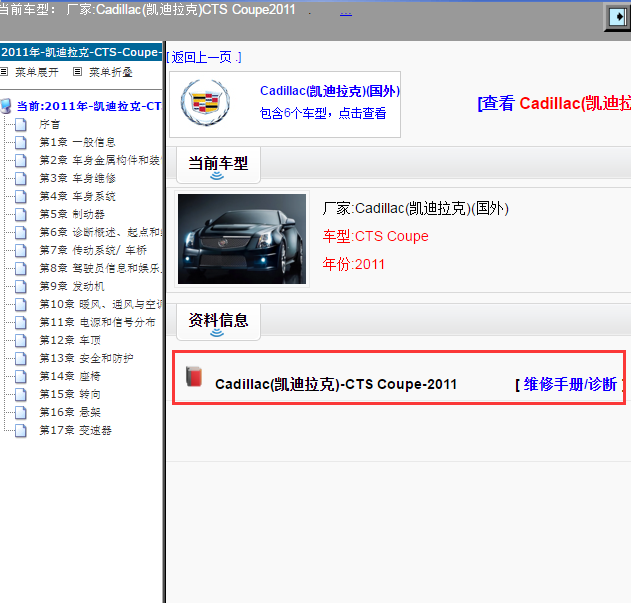The image size is (631, 603).
Task: Open 第3章 车身维修
Action: (x=77, y=178)
